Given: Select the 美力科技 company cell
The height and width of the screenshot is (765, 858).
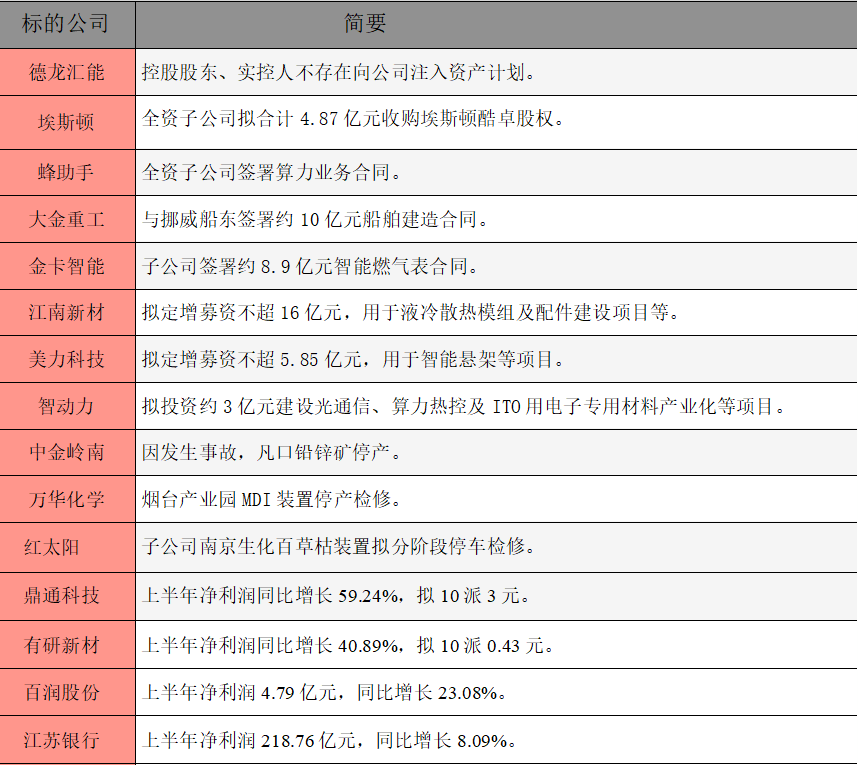Looking at the screenshot, I should (x=67, y=360).
